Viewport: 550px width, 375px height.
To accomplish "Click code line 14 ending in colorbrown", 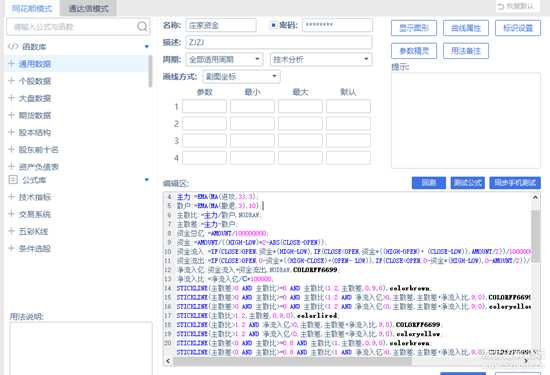I will pyautogui.click(x=304, y=288).
